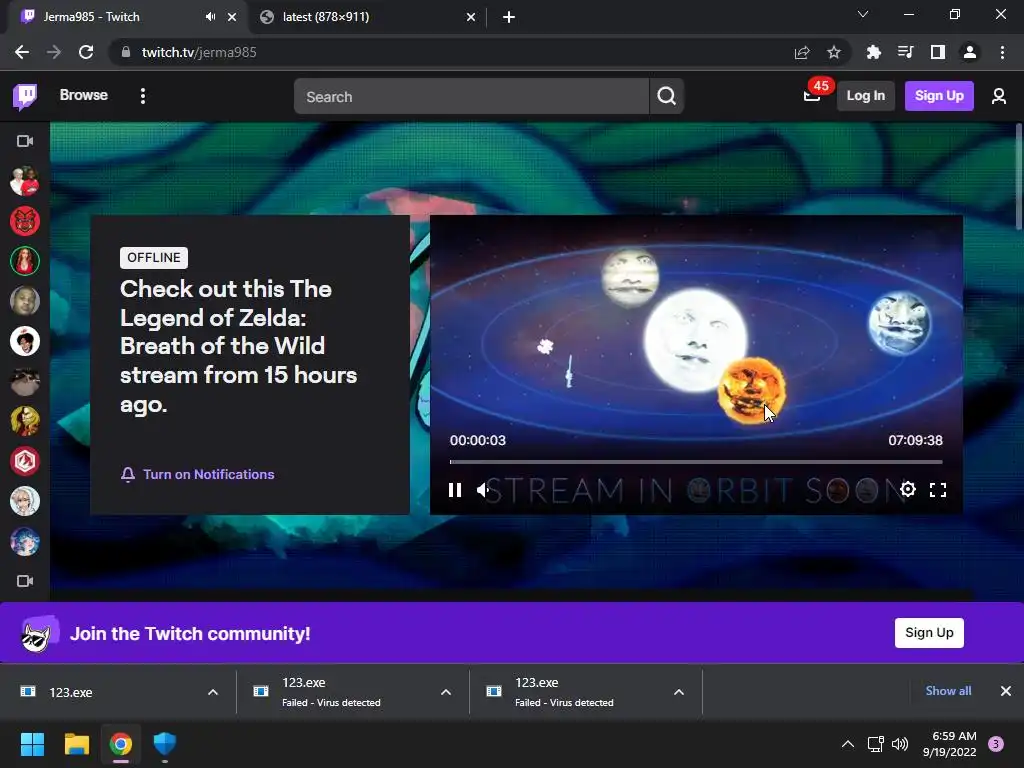Open the media controls icon
The width and height of the screenshot is (1024, 768).
905,52
